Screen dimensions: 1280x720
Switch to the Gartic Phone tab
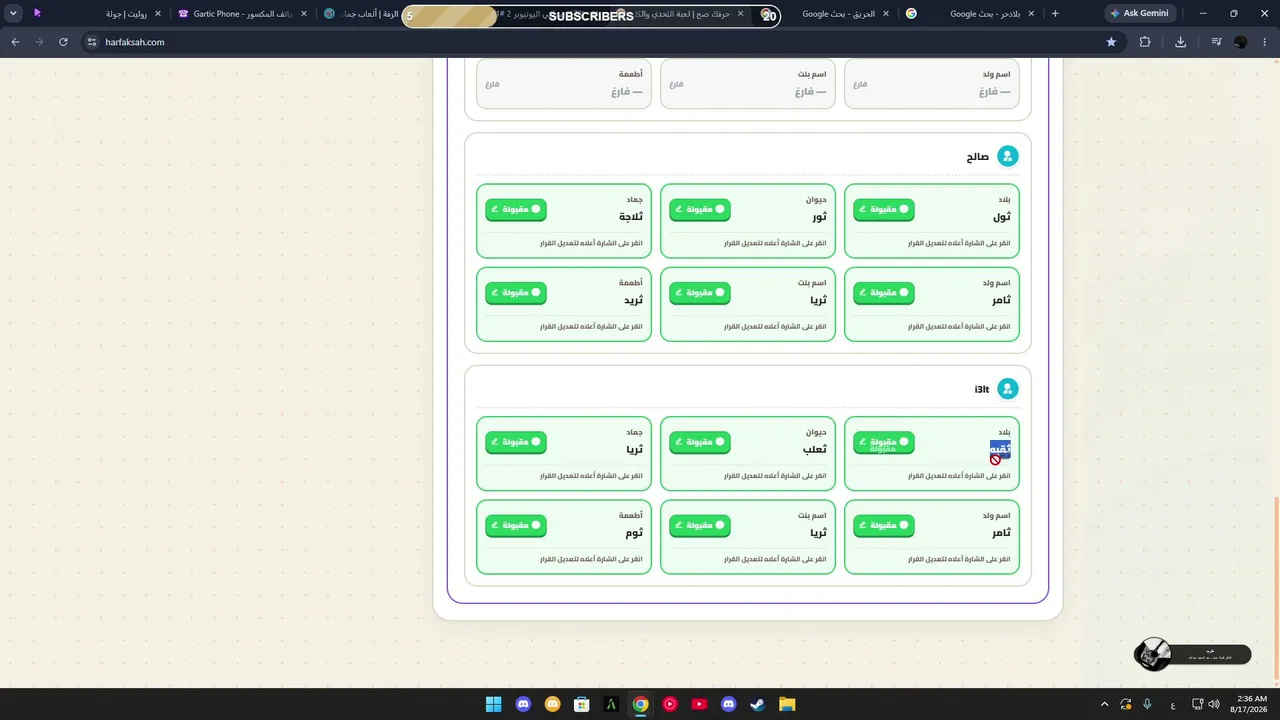[243, 14]
